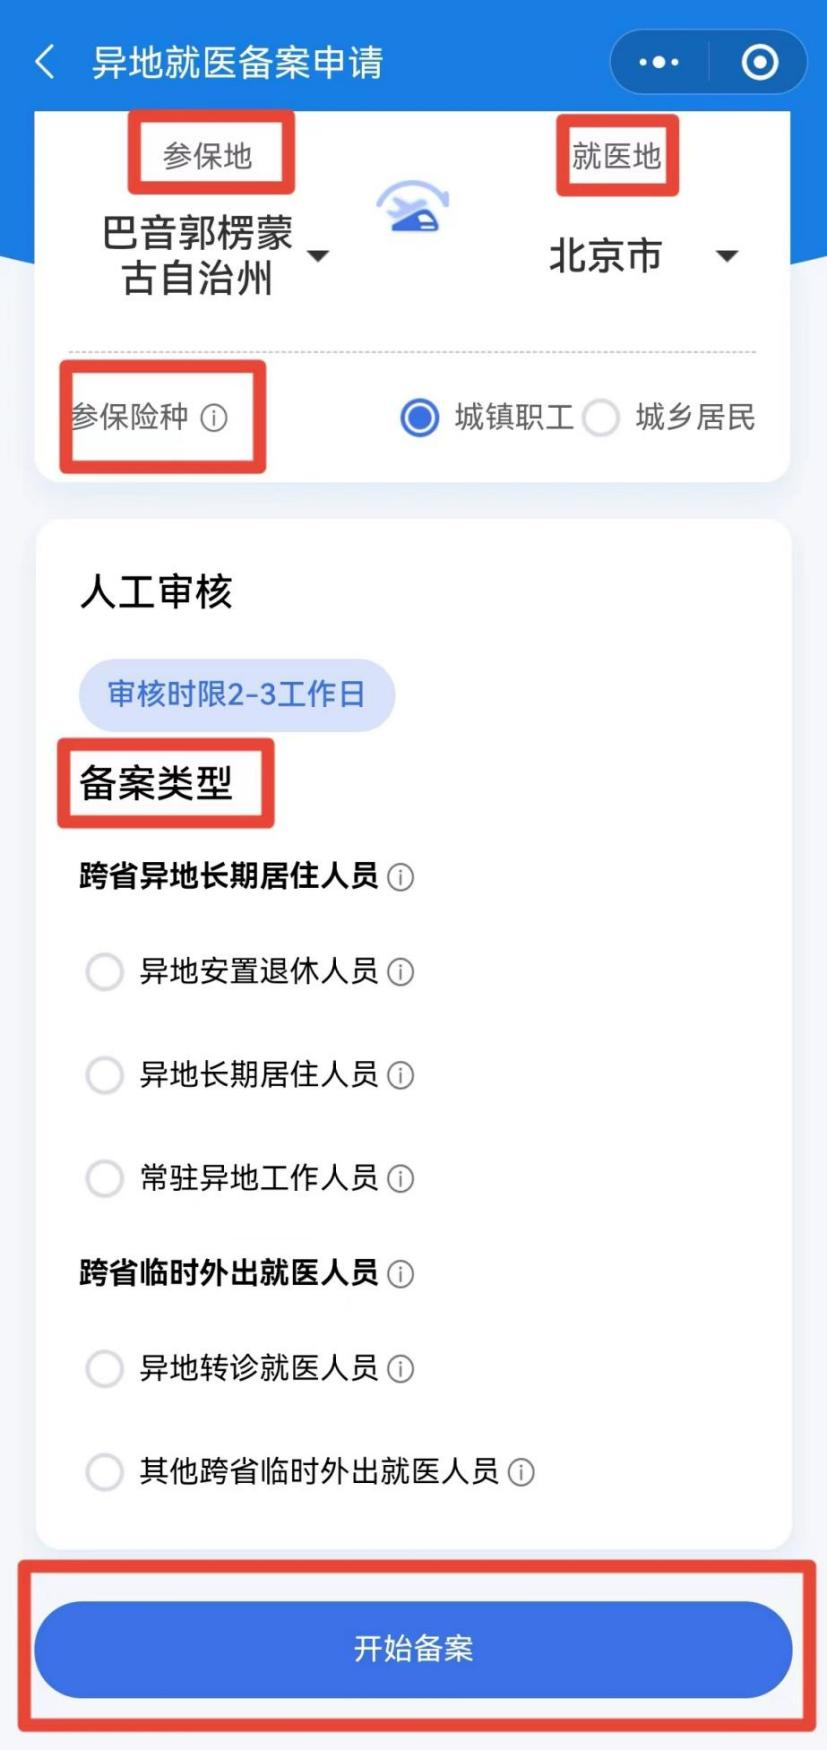
Task: Tap info icon next to 其他跨省临时外出就医人员
Action: (x=521, y=1472)
